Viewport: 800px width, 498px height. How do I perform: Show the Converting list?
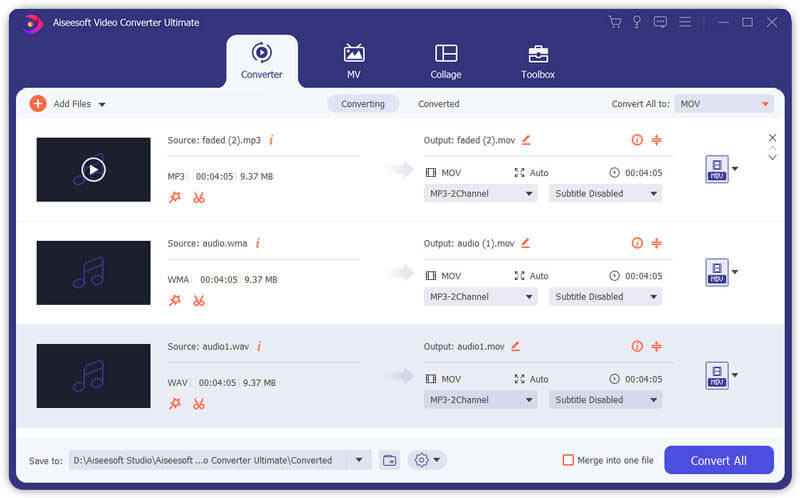[x=363, y=104]
